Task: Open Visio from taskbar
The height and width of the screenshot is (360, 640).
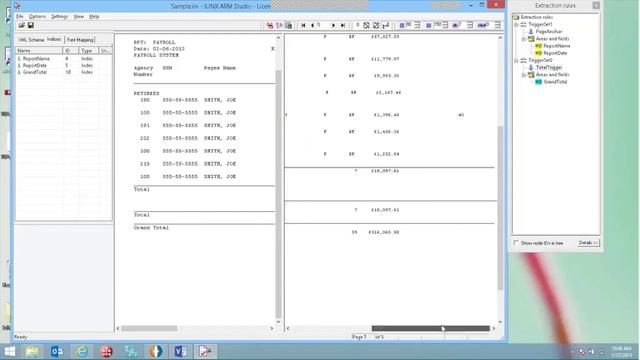Action: point(180,351)
